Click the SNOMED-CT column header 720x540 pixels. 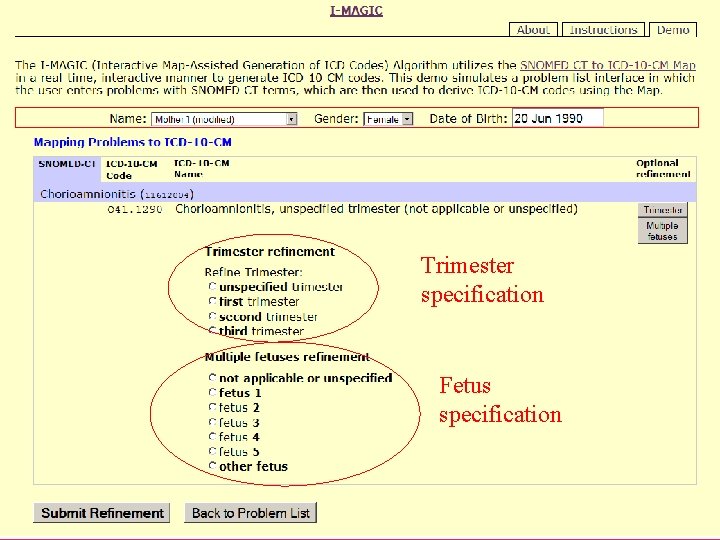(x=67, y=164)
